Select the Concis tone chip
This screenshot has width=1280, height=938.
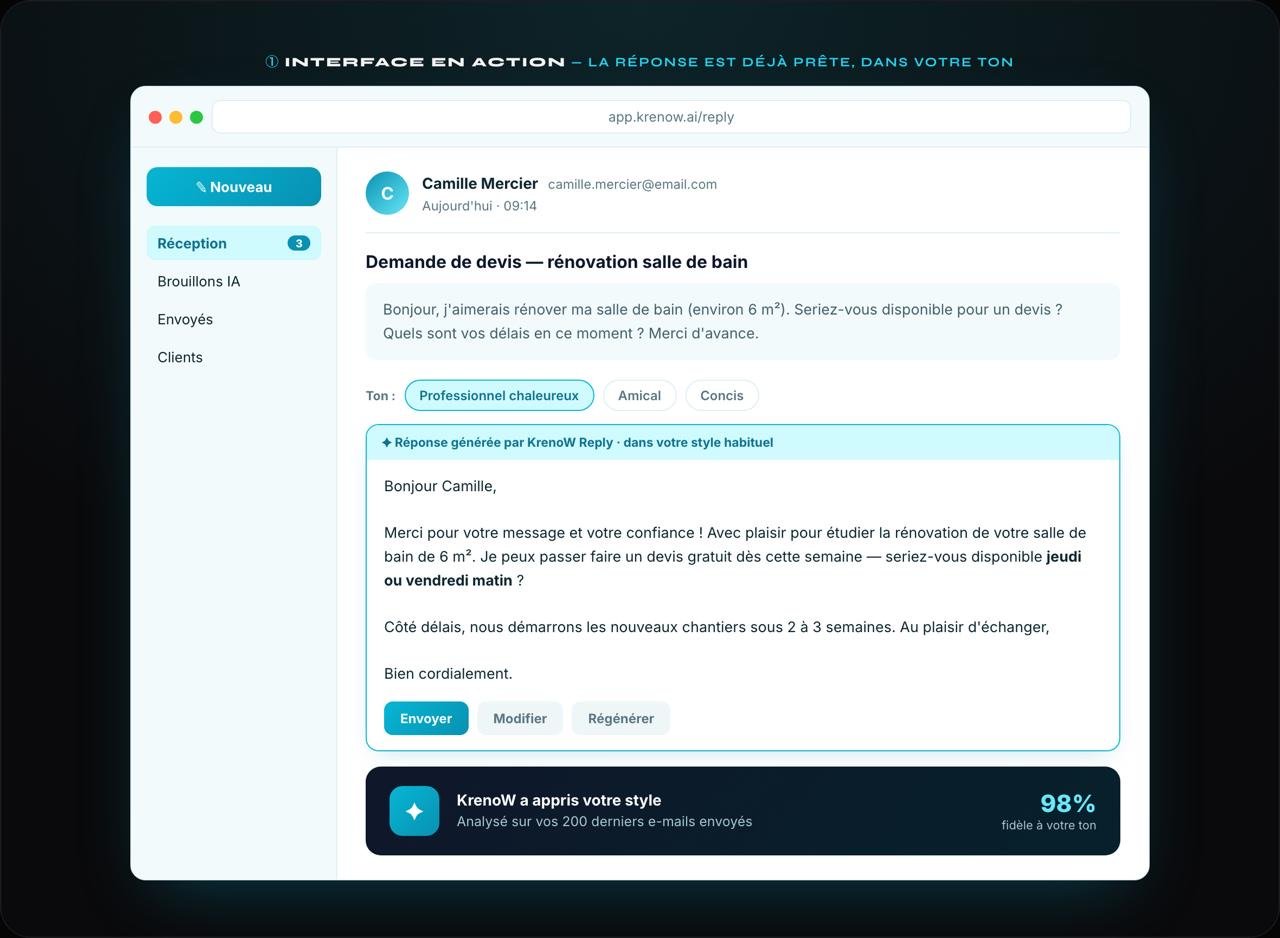click(721, 395)
